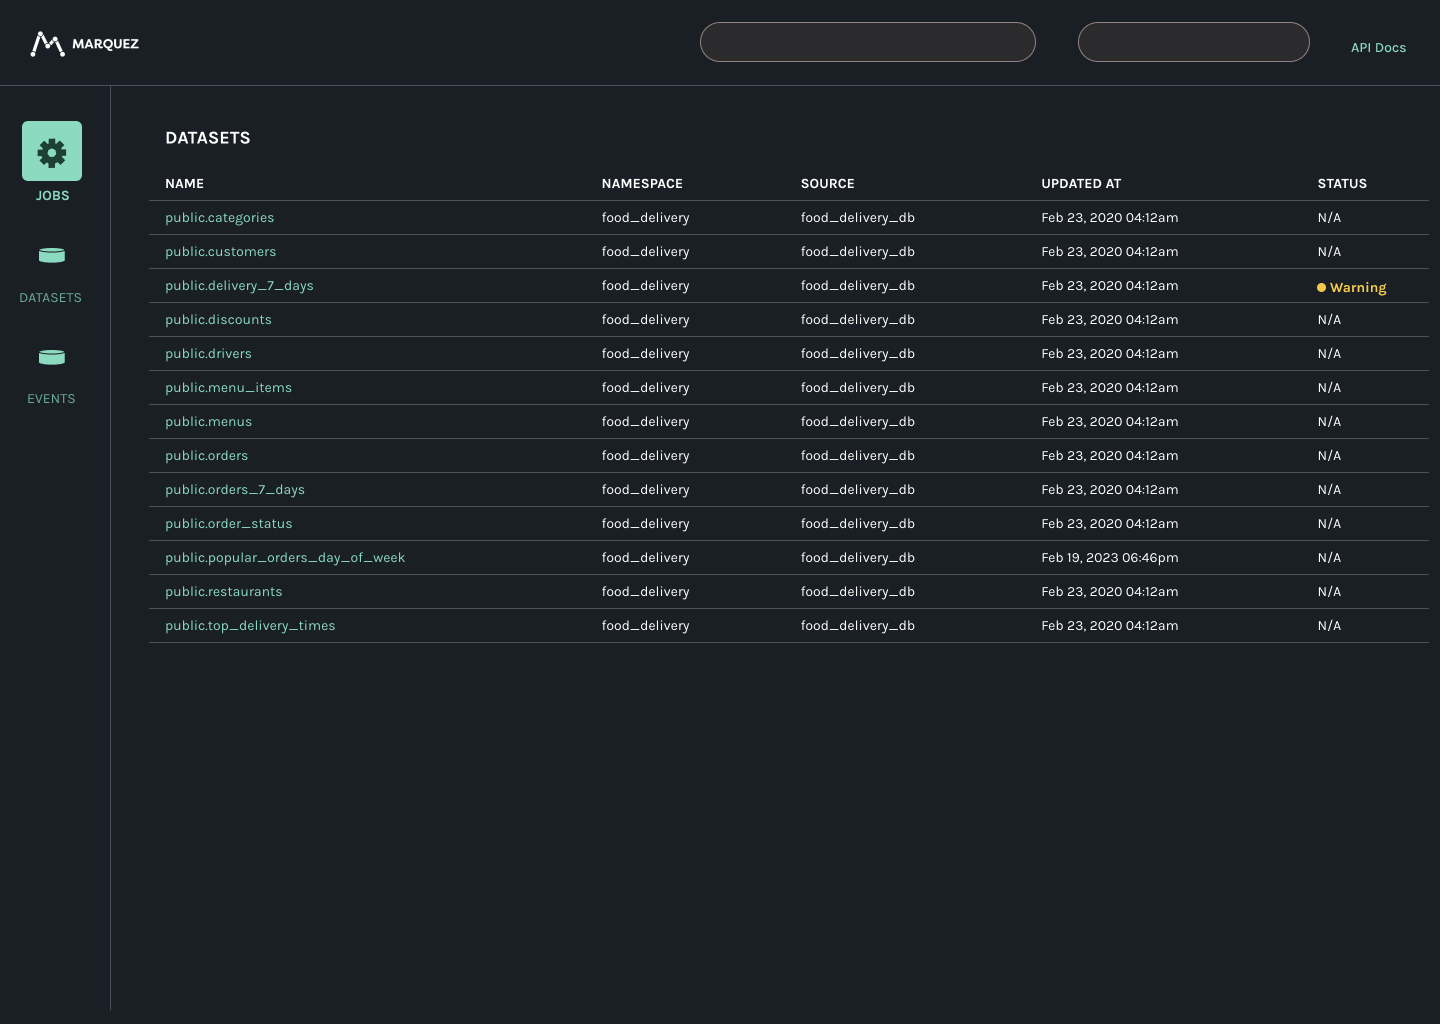Click food_delivery namespace in public.orders row
The width and height of the screenshot is (1440, 1024).
tap(645, 456)
